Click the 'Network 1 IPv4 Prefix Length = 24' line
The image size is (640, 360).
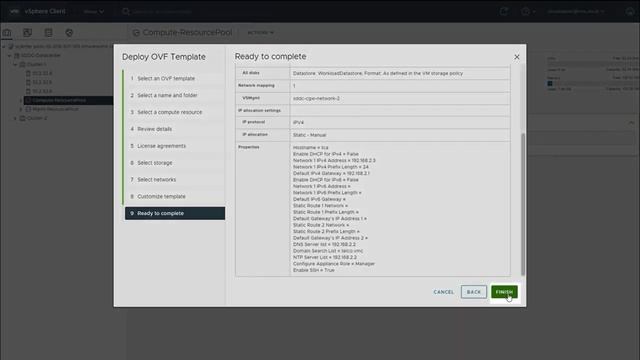(331, 167)
